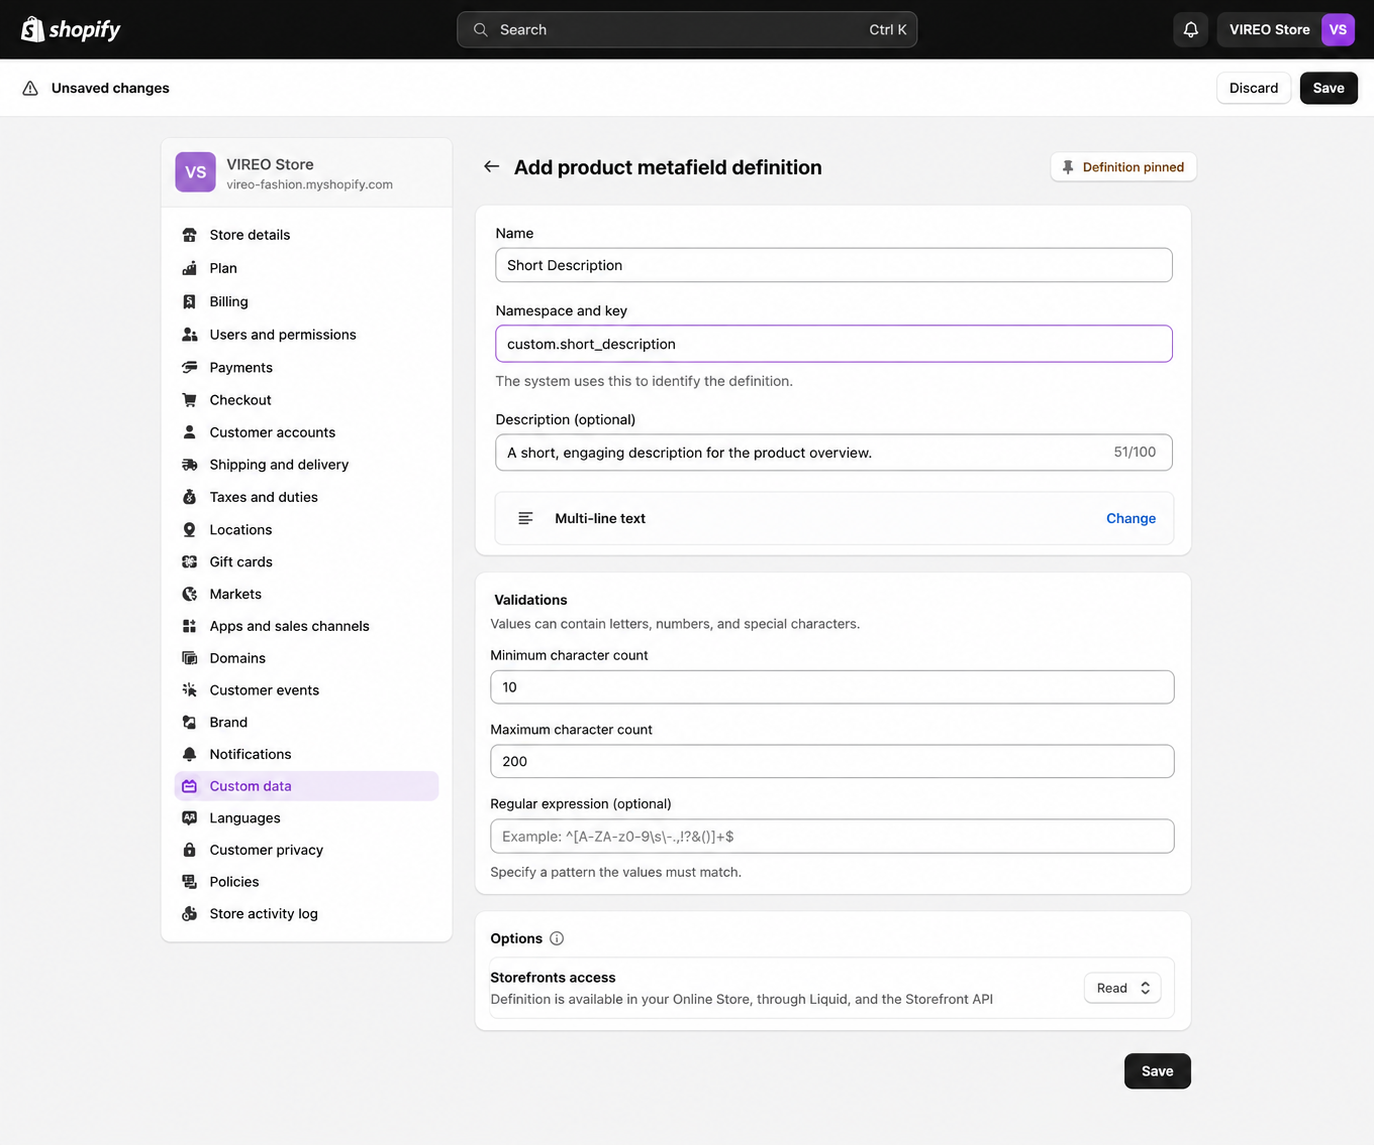Click the Languages sidebar icon
1374x1145 pixels.
[x=189, y=818]
